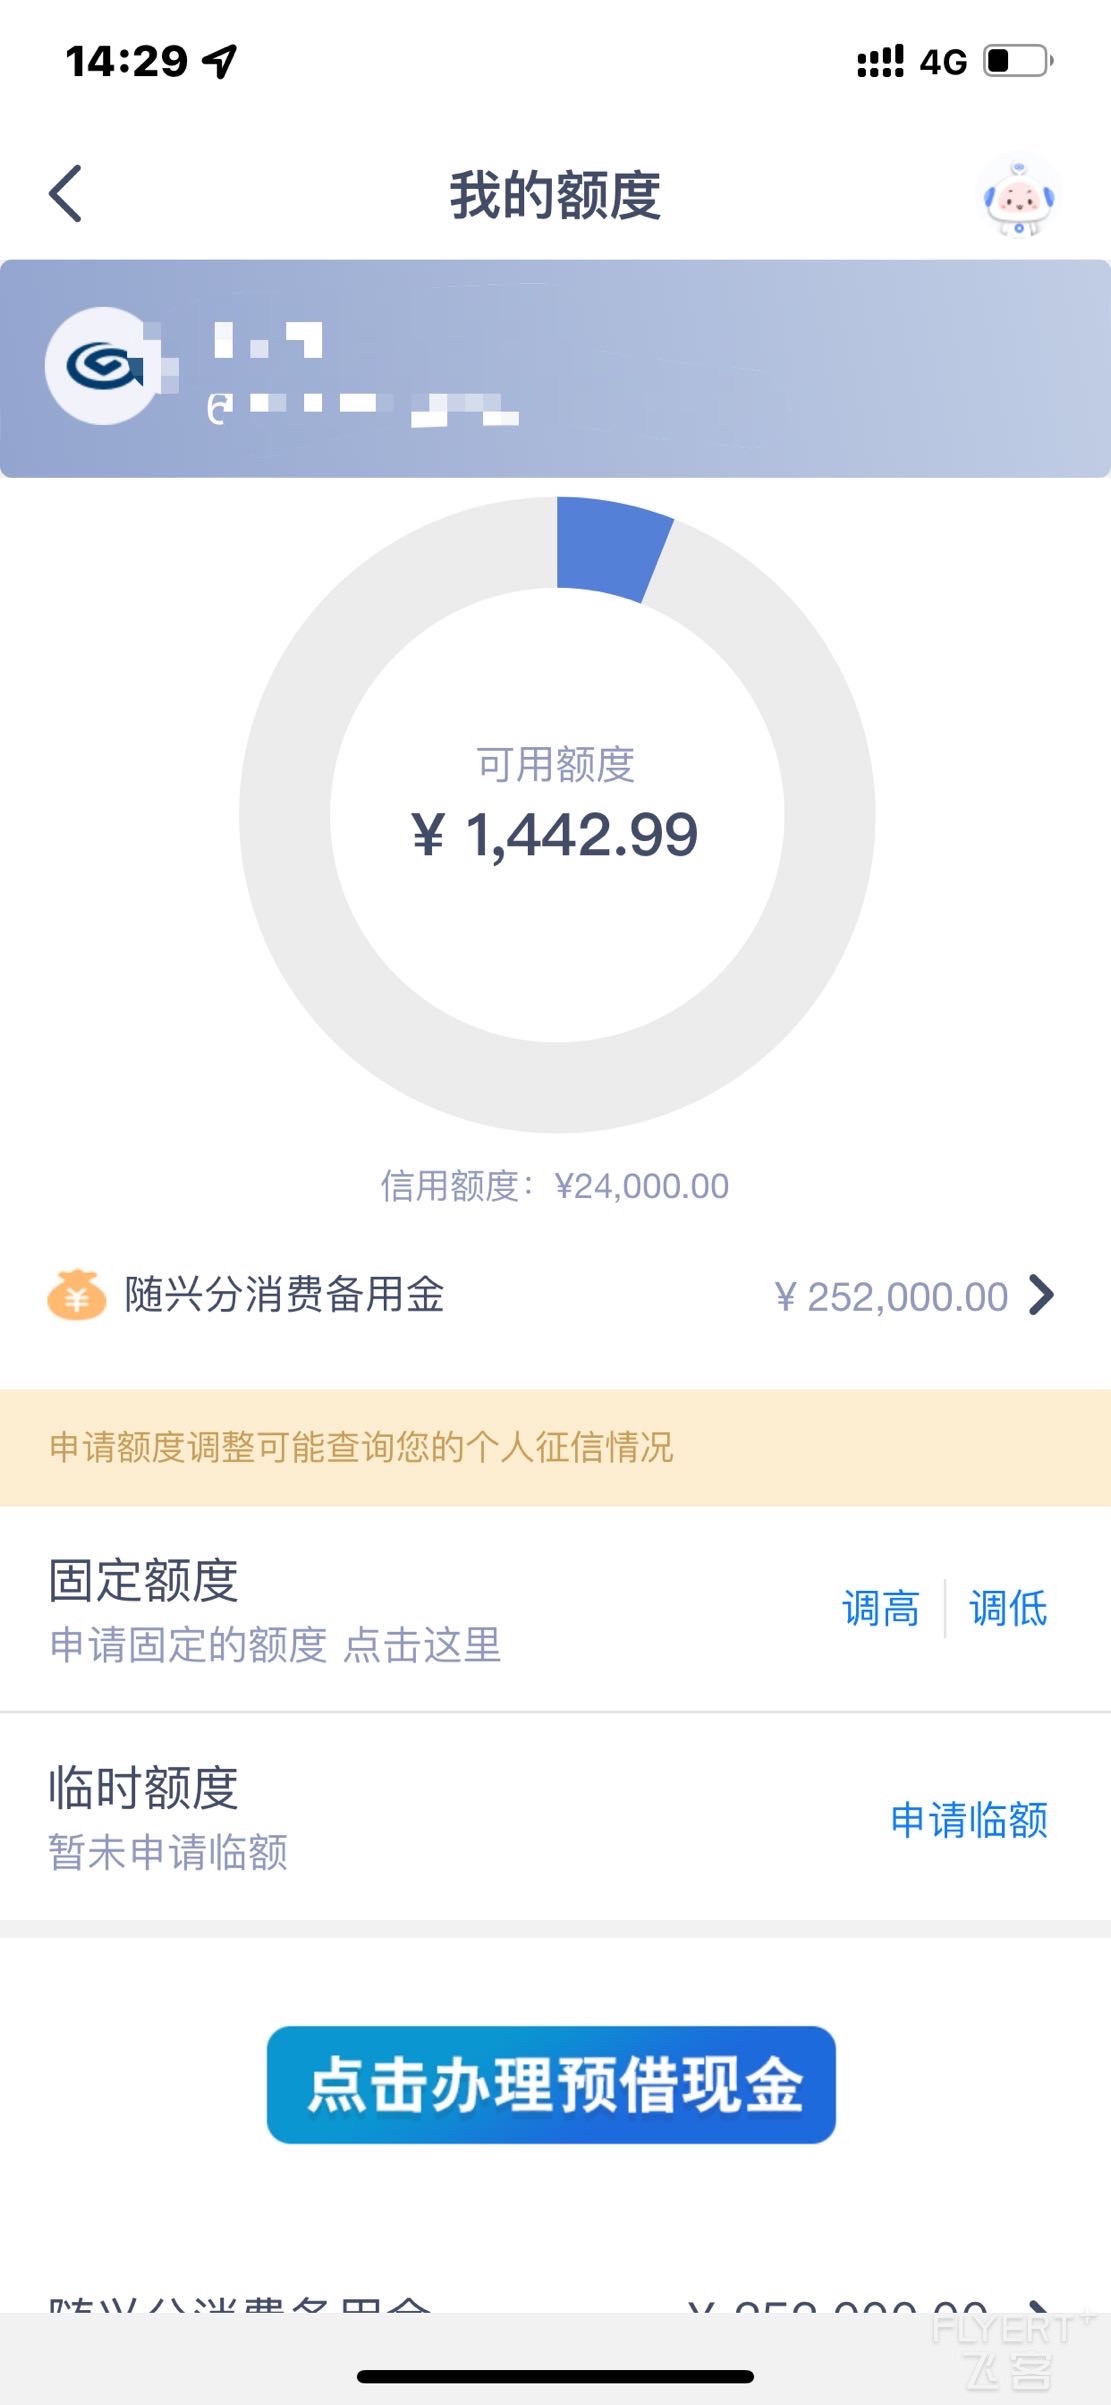Tap 申请临额 to request temporary limit
The width and height of the screenshot is (1111, 2405).
pyautogui.click(x=969, y=1820)
